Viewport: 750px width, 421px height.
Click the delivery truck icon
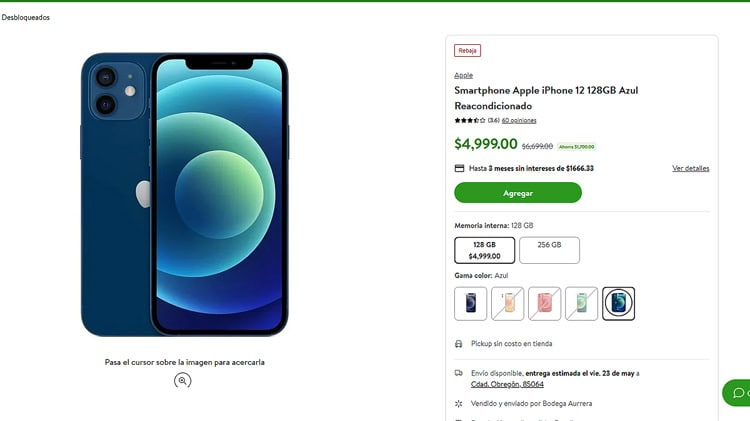pyautogui.click(x=459, y=373)
